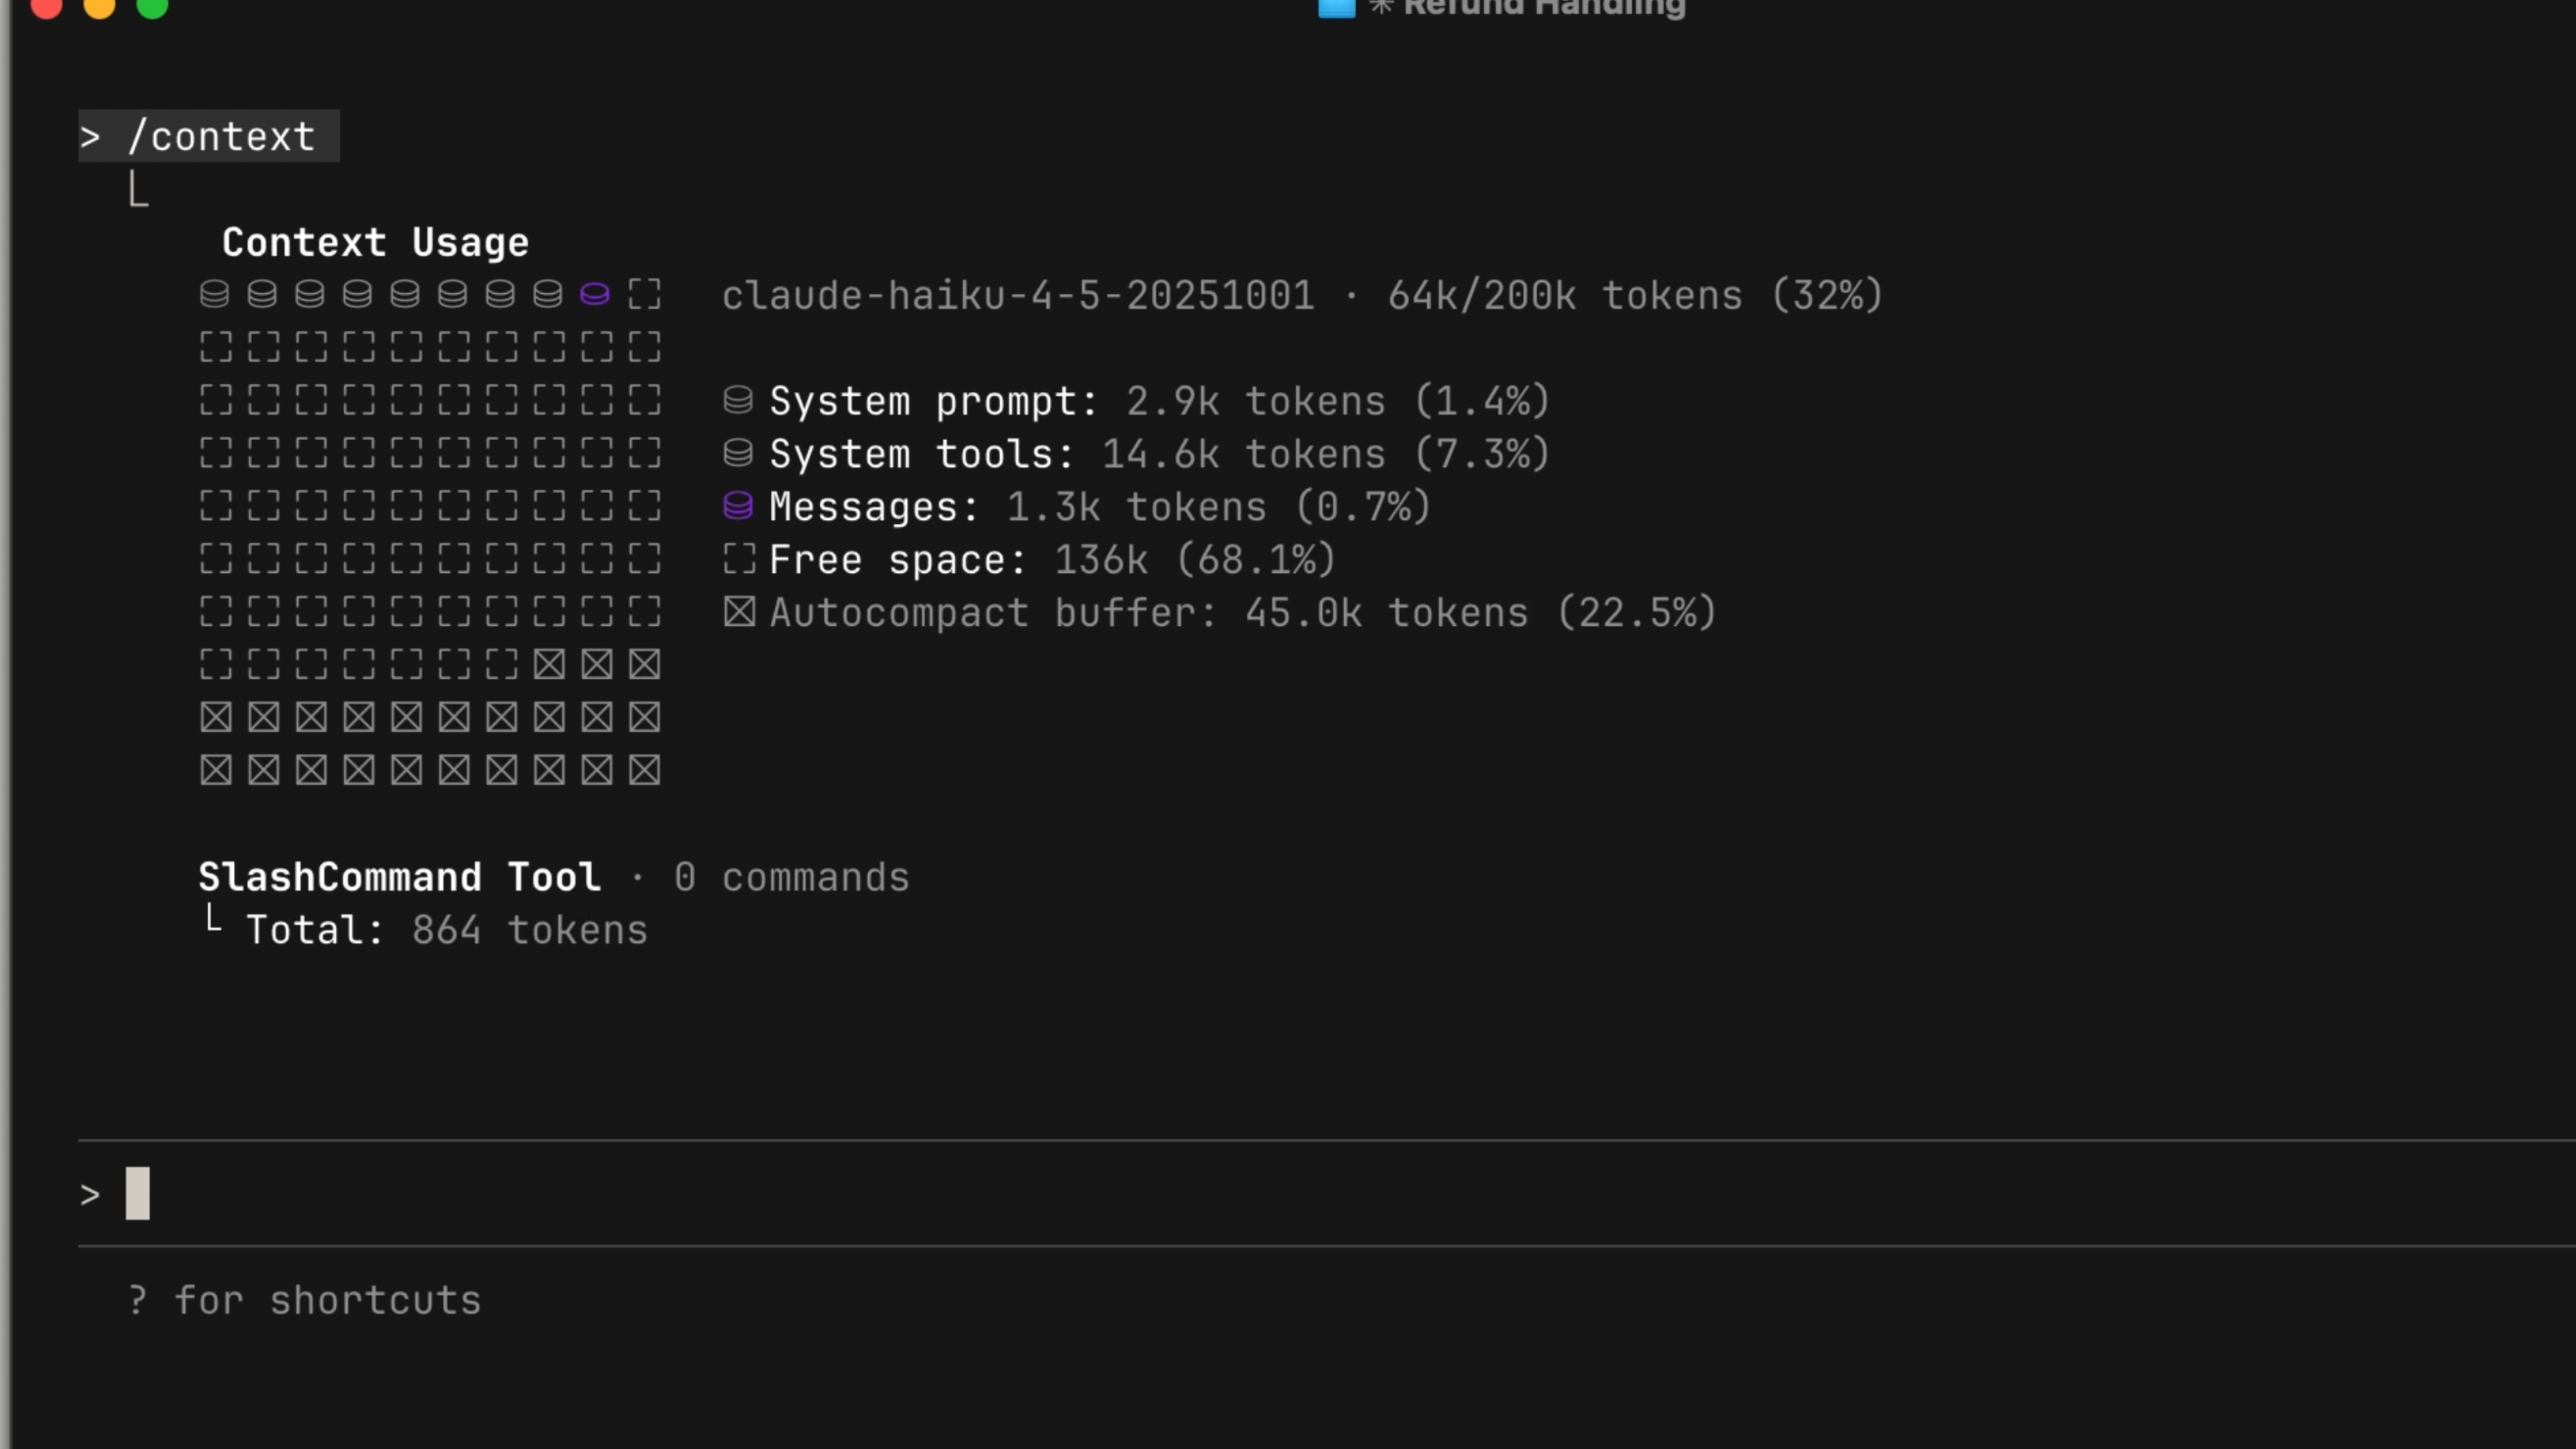The width and height of the screenshot is (2576, 1449).
Task: Click the Context Usage heading
Action: [375, 242]
